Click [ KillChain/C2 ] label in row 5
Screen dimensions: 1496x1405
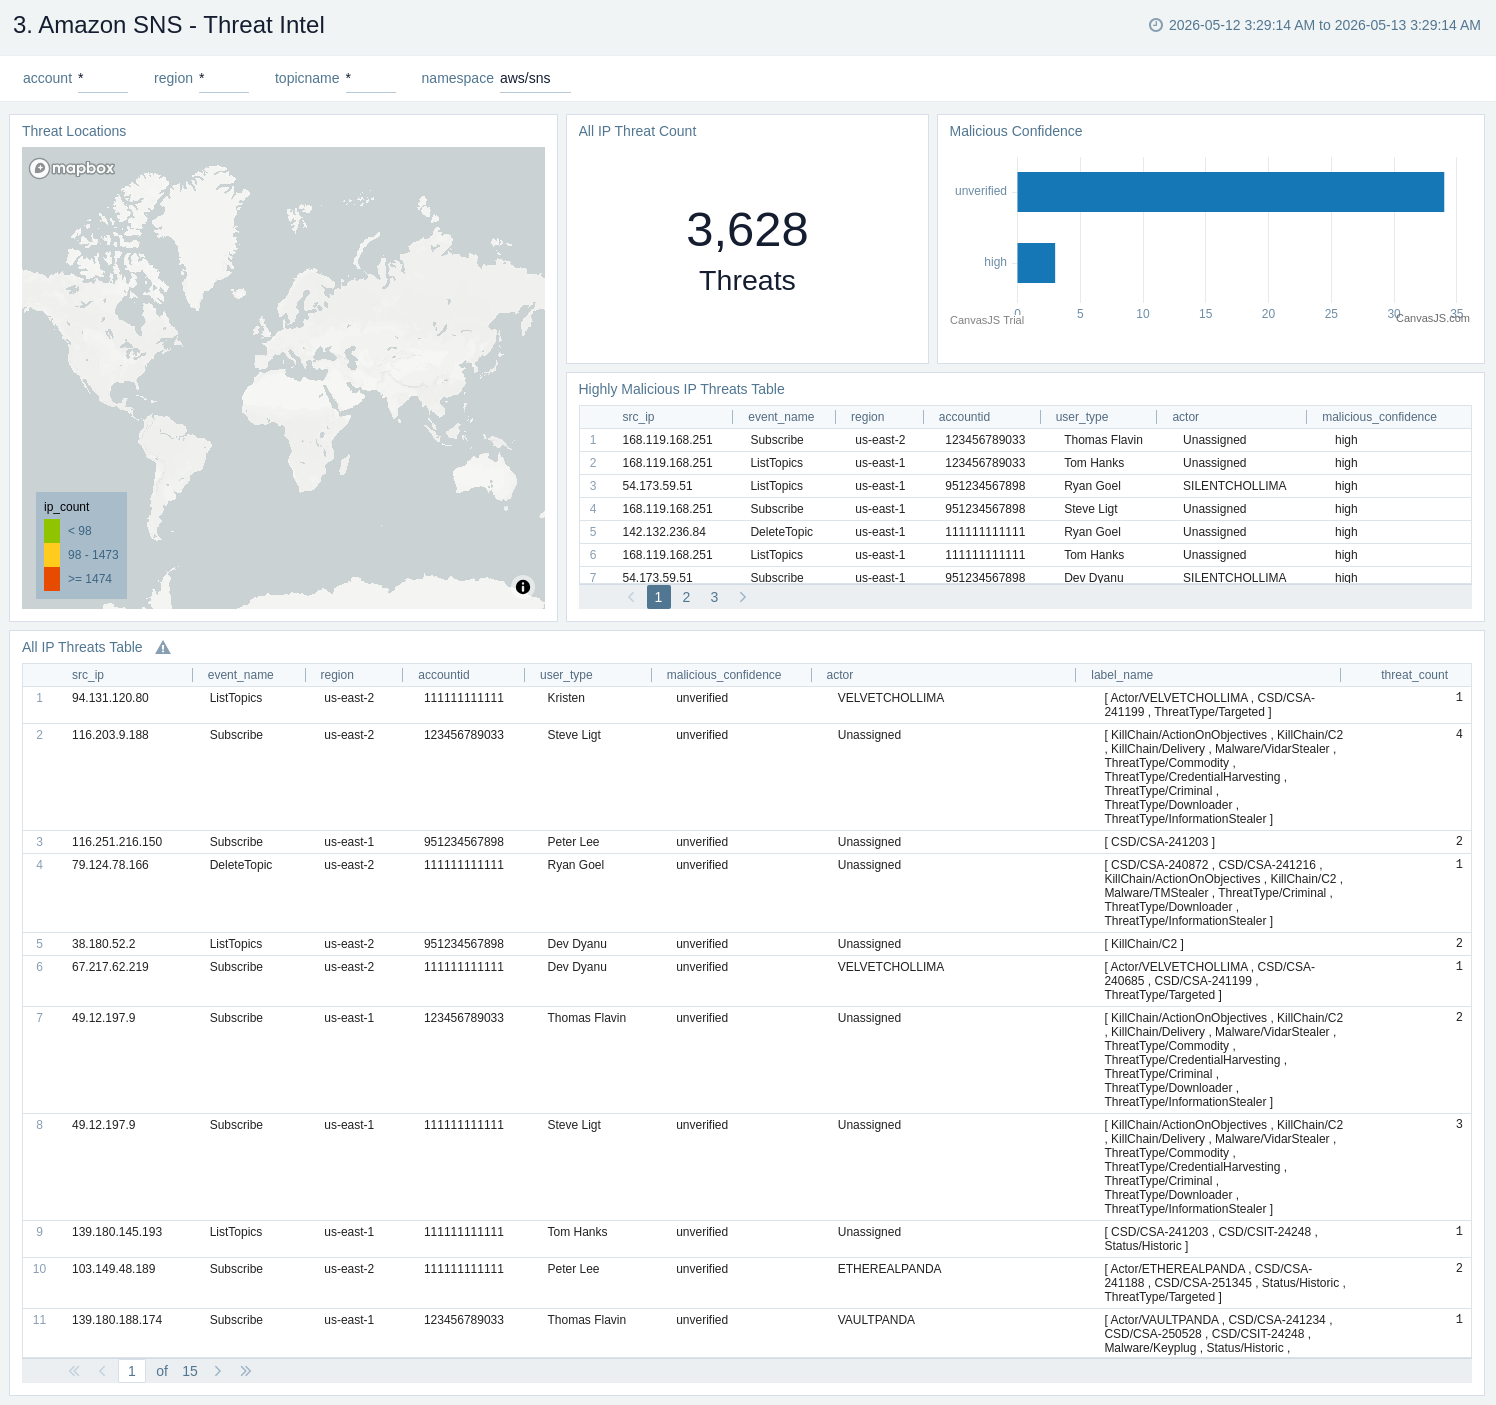click(1144, 944)
